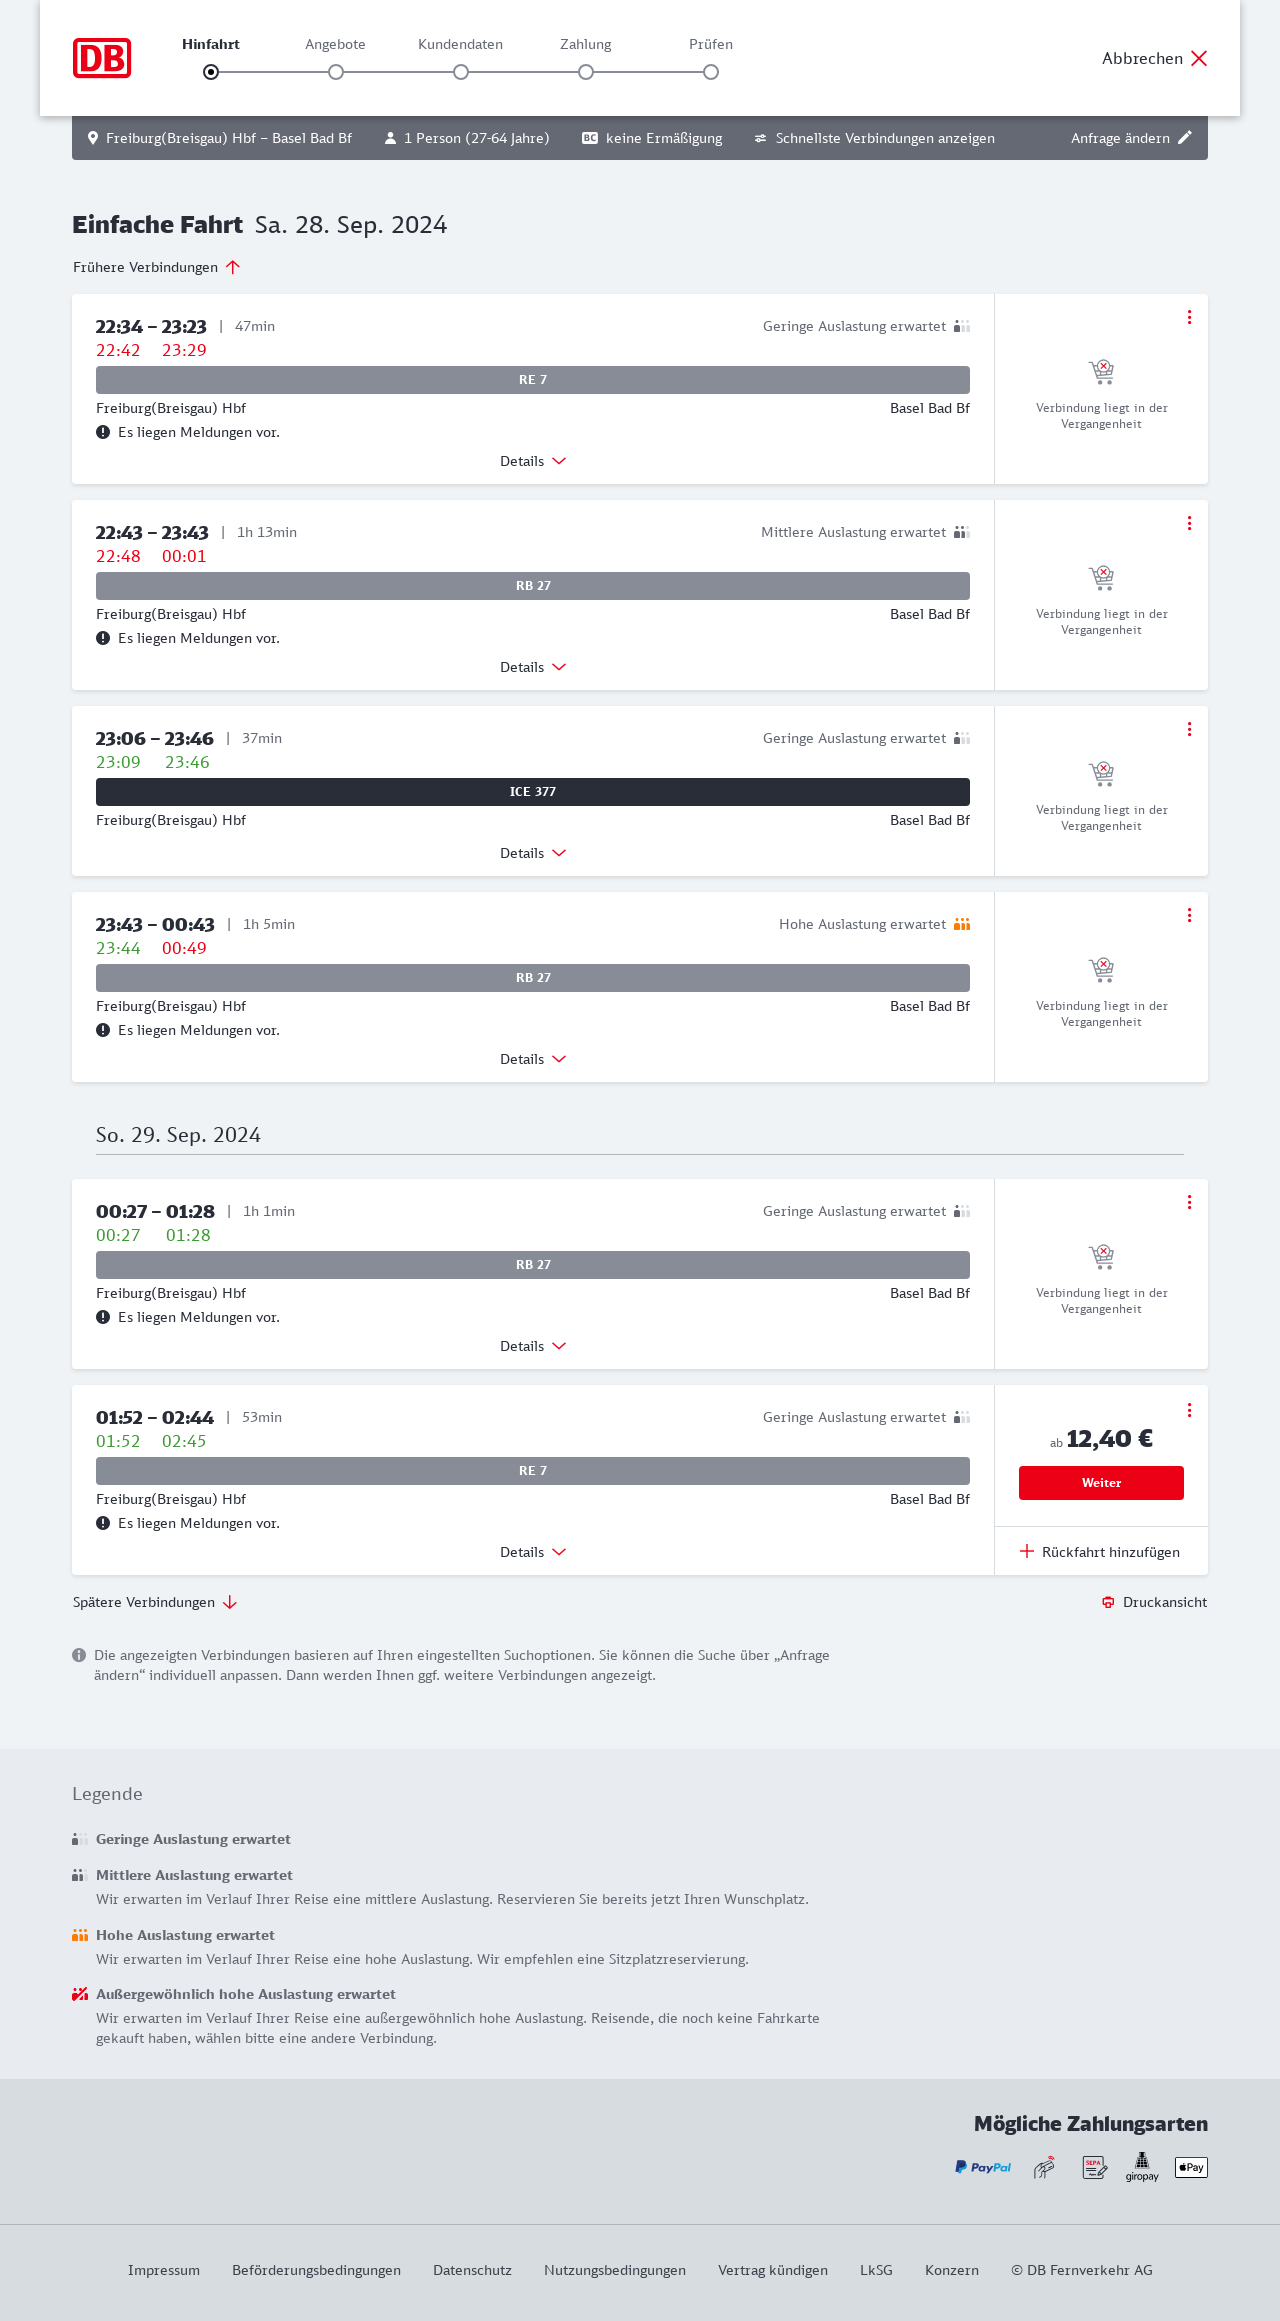Select the Zahlung step circle
1280x2321 pixels.
[x=586, y=72]
